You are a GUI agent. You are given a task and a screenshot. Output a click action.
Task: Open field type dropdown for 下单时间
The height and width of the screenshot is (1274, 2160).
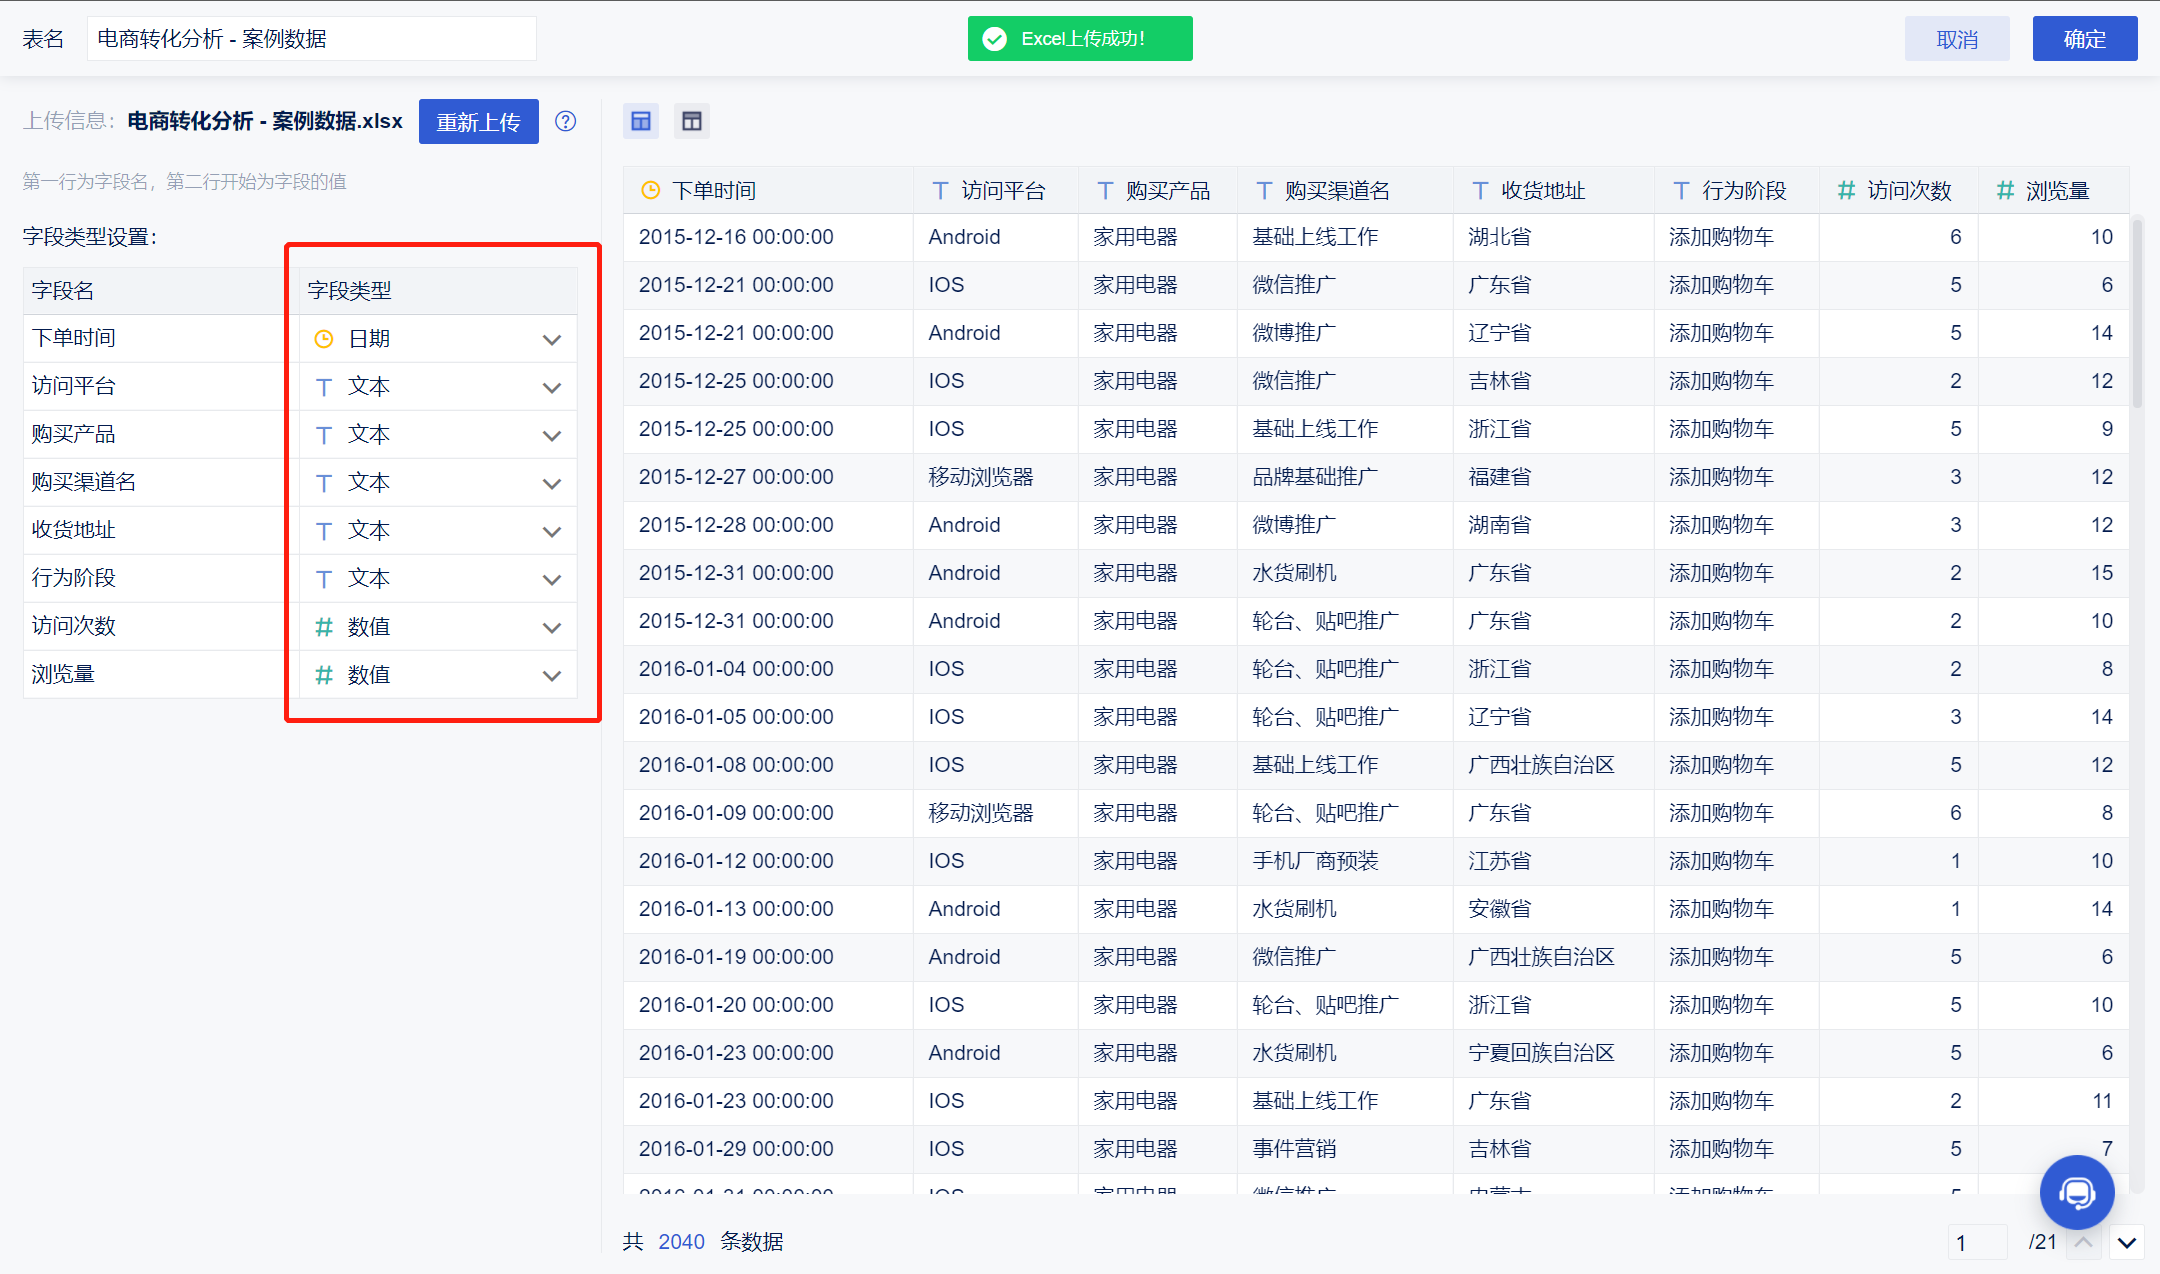(x=551, y=339)
